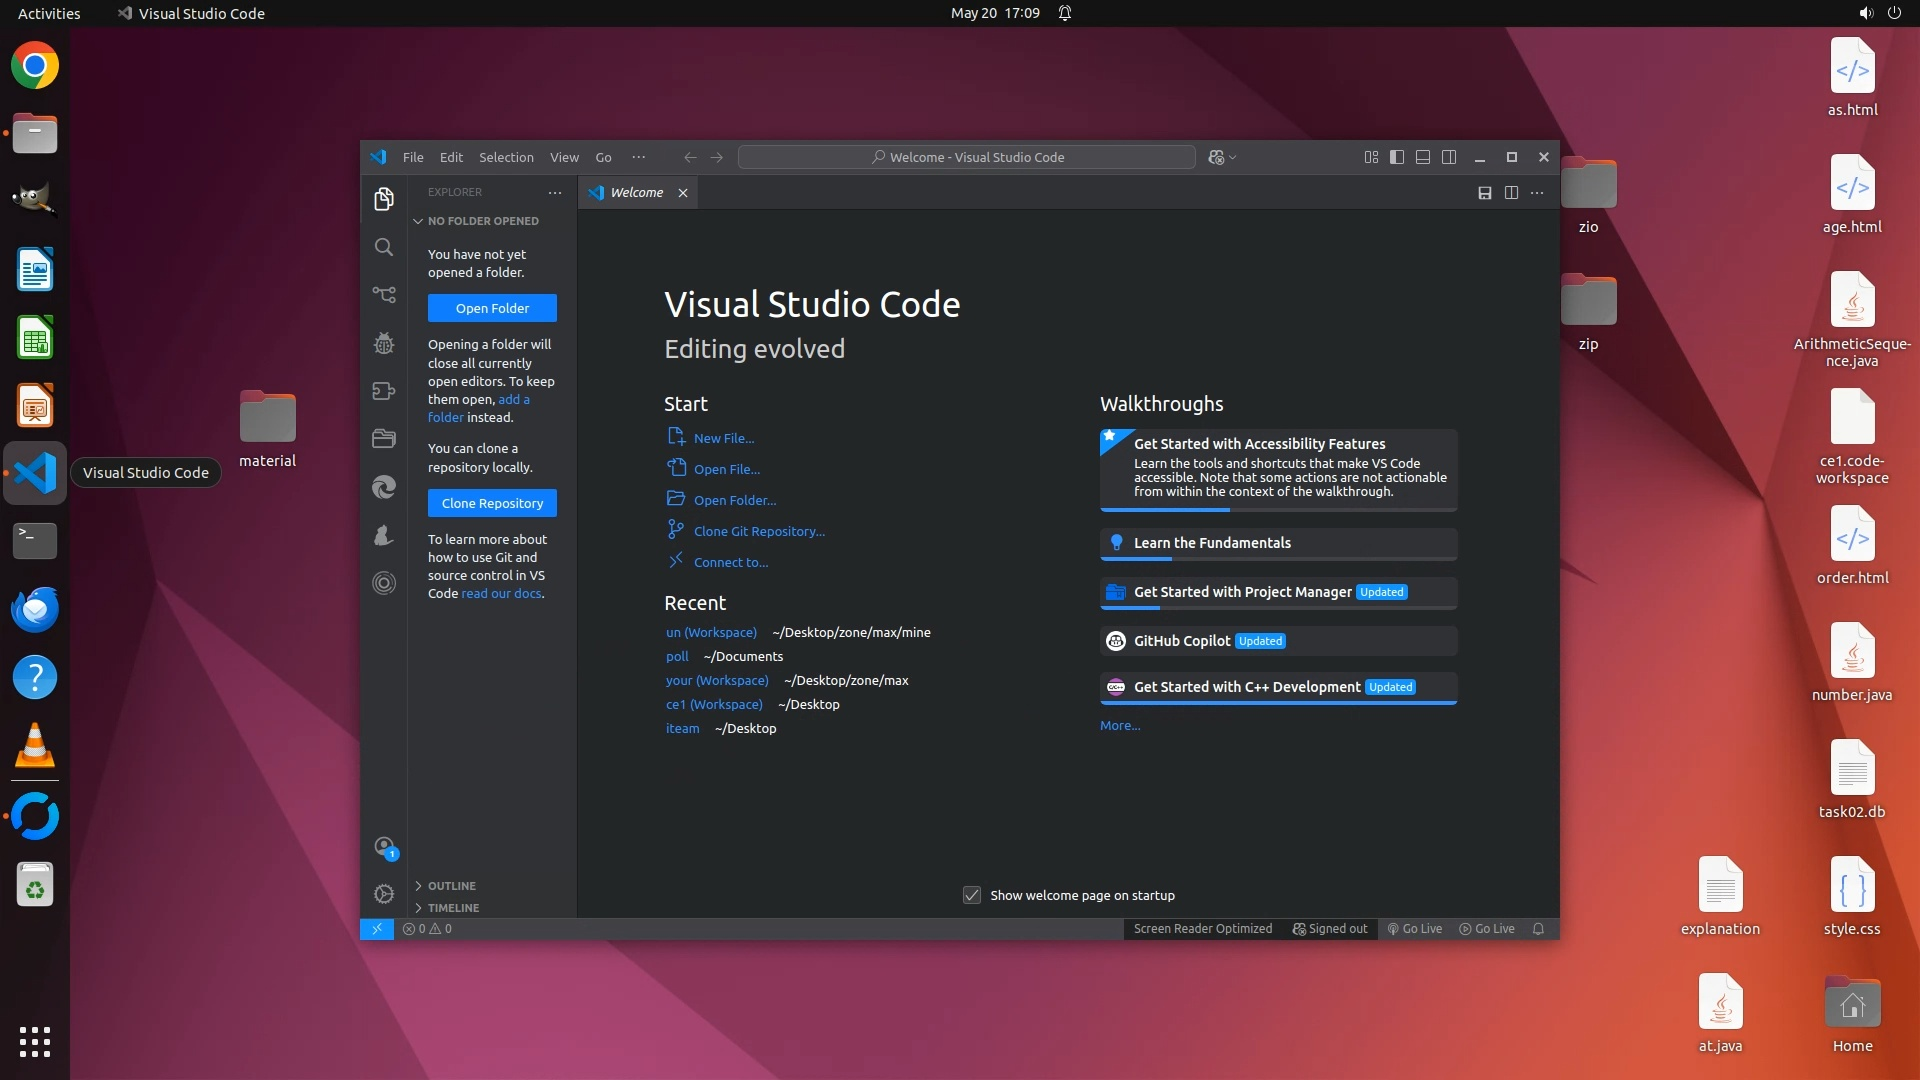Open Project Manager folder icon in activity bar
The height and width of the screenshot is (1080, 1920).
tap(384, 438)
